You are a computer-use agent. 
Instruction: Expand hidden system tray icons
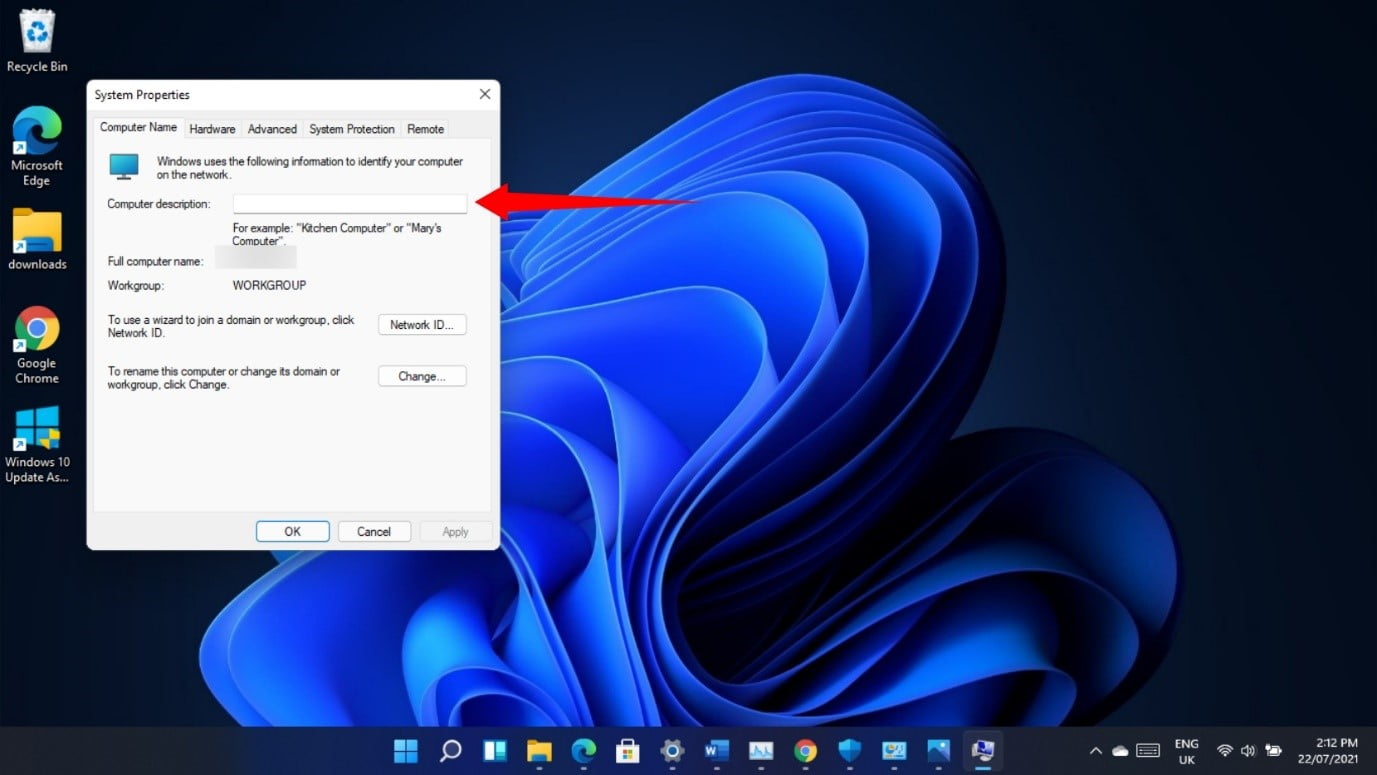[x=1096, y=751]
